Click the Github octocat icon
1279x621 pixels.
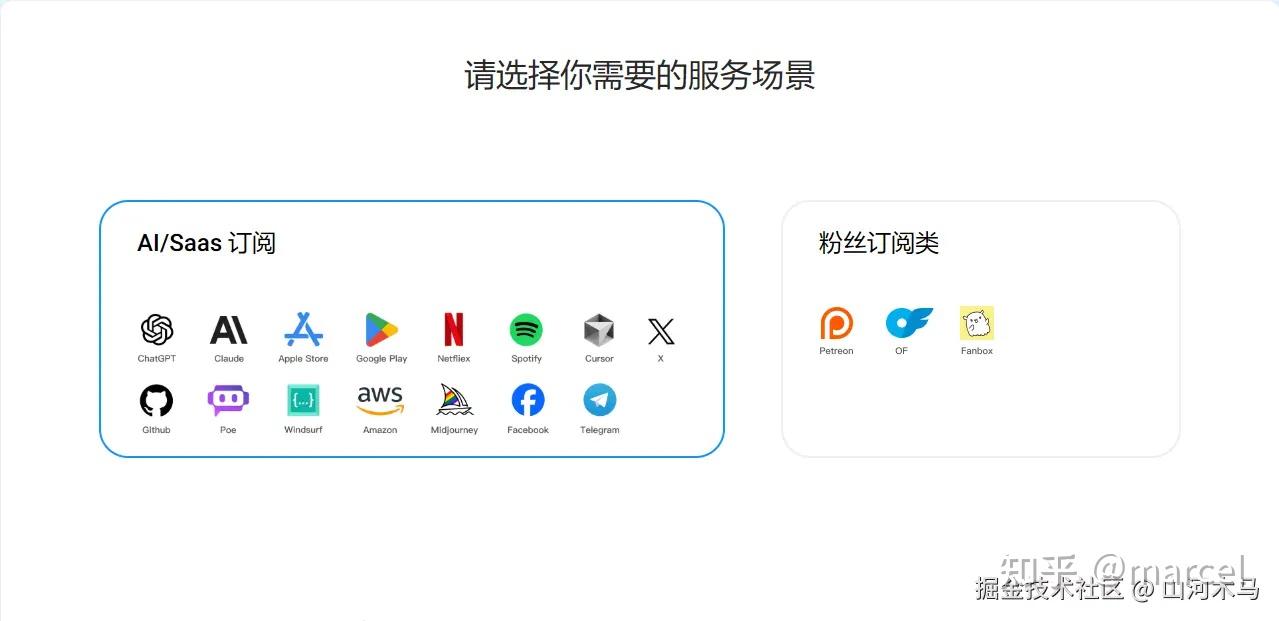[x=156, y=401]
